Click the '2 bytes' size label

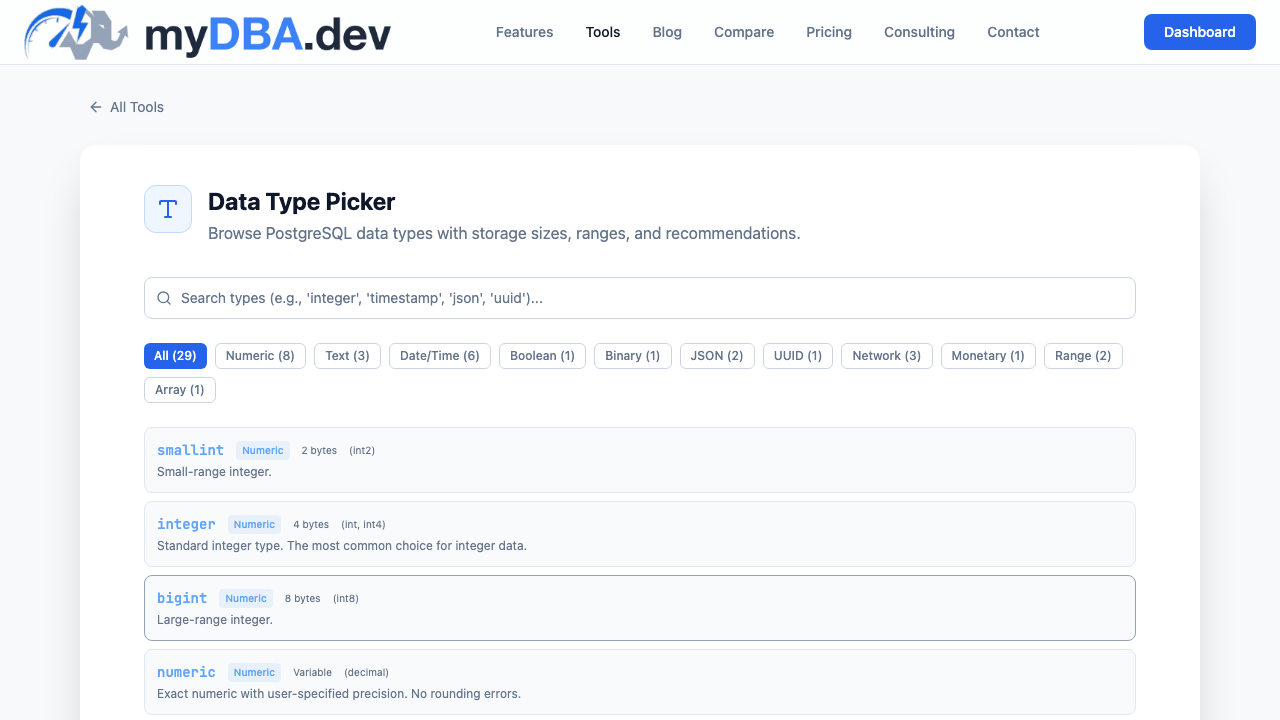pos(319,450)
